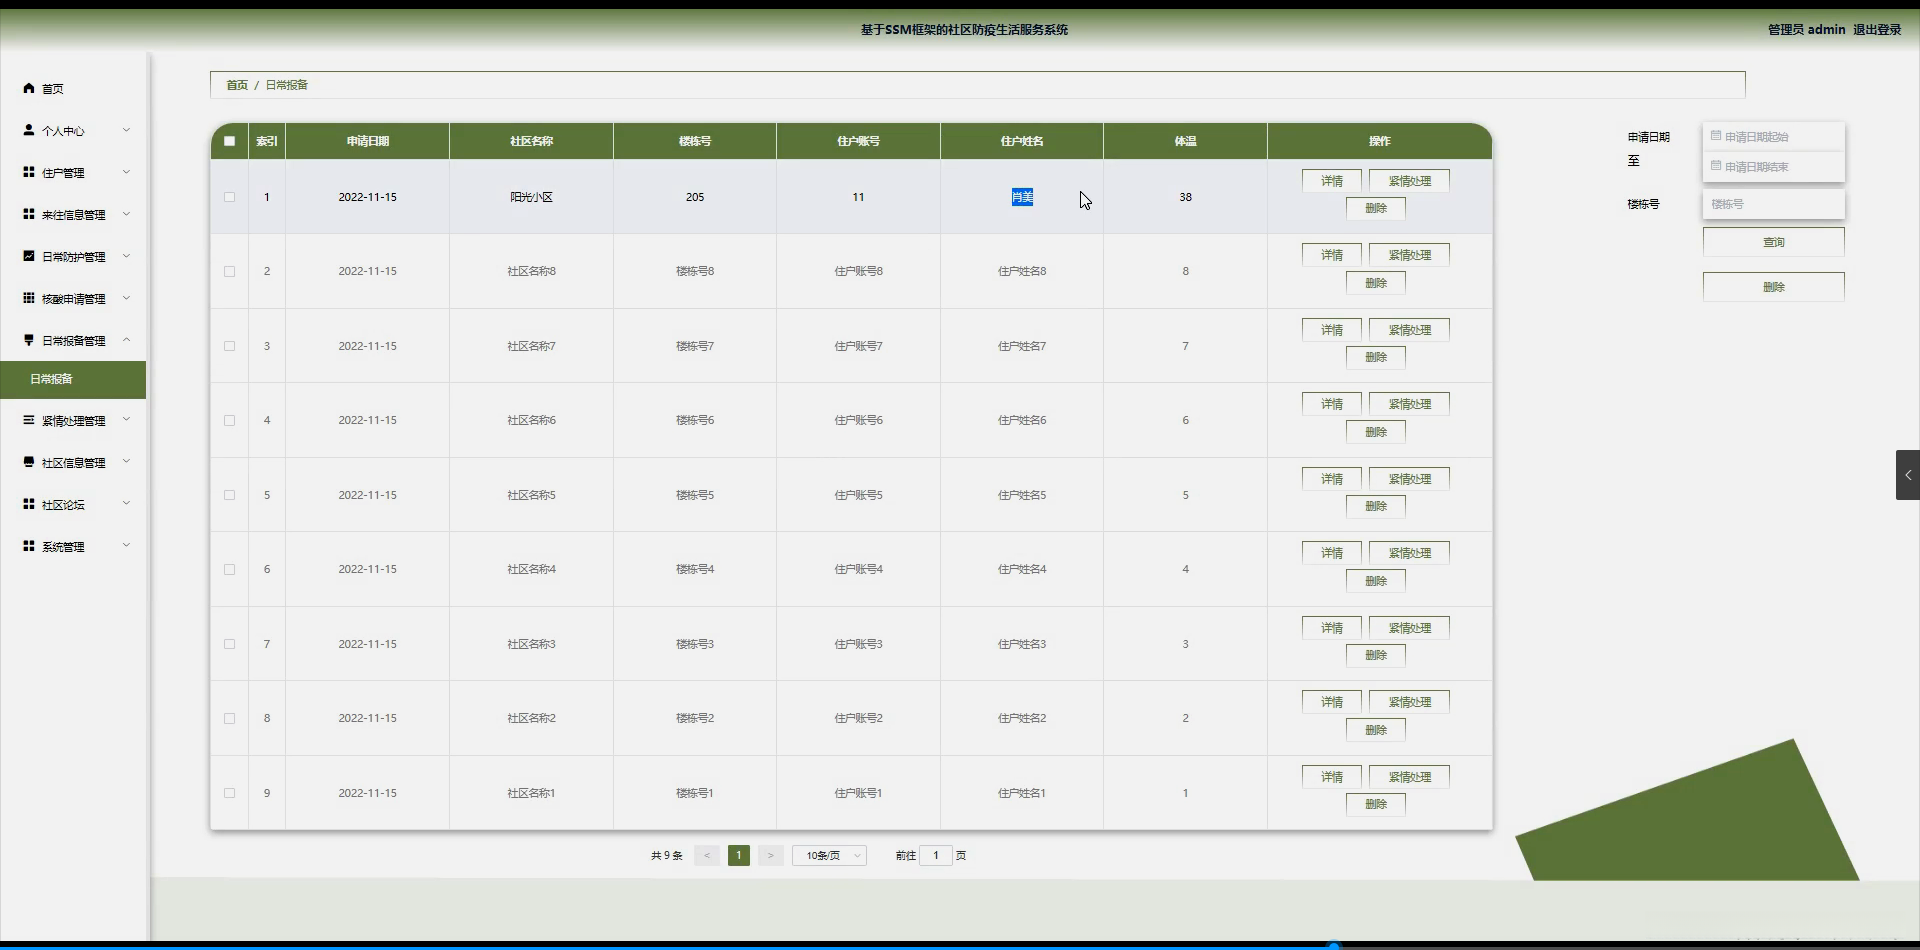Screen dimensions: 1920x950
Task: Click 退出登录 to log out
Action: tap(1877, 30)
